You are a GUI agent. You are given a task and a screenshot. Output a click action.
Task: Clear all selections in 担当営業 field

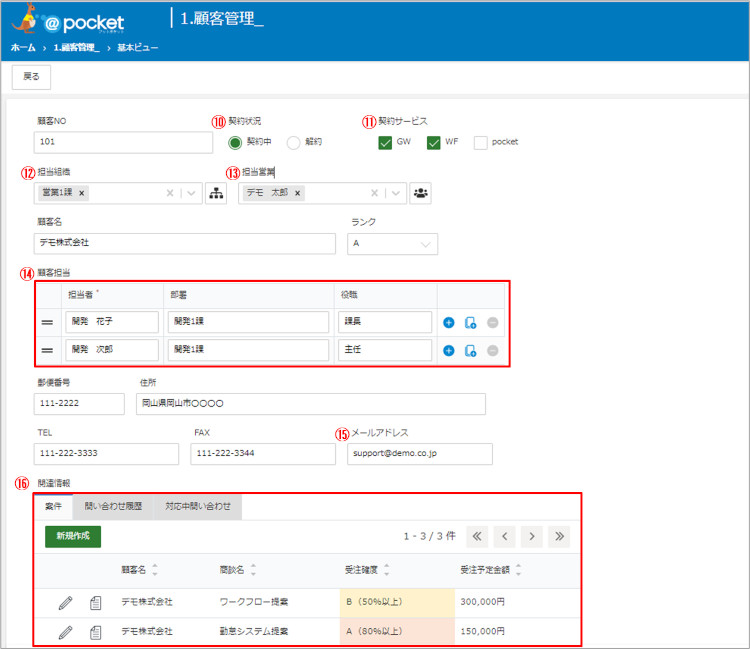click(375, 193)
